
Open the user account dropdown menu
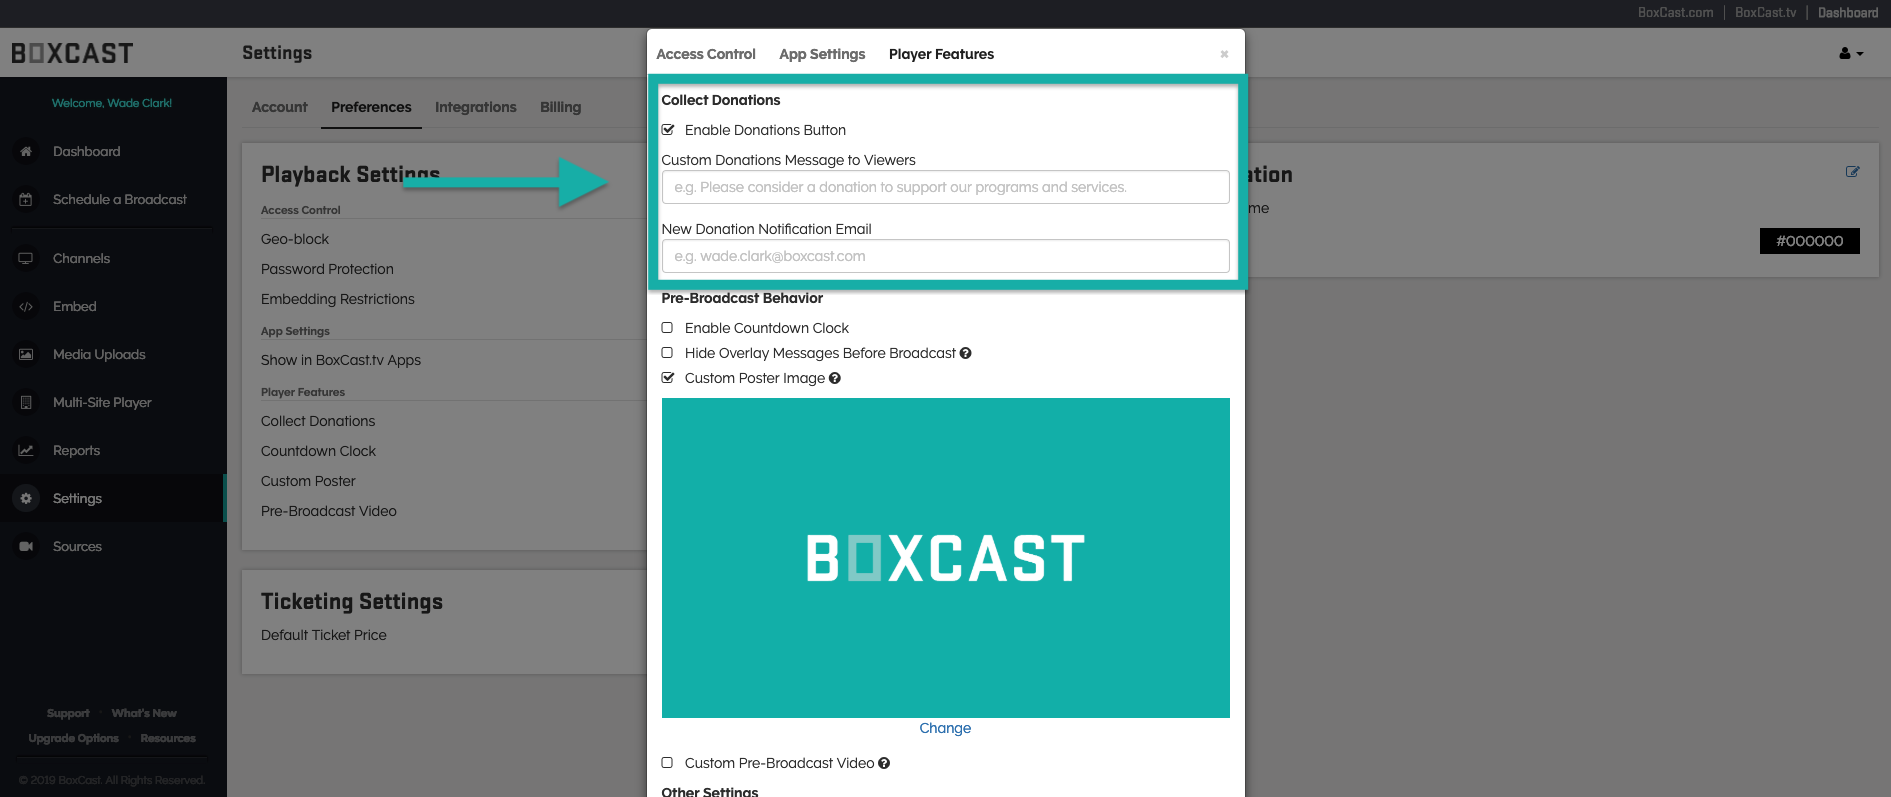click(x=1851, y=54)
